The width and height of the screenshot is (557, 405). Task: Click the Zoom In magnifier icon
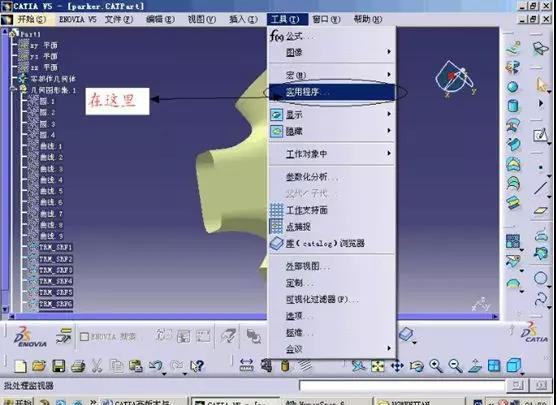pos(436,365)
